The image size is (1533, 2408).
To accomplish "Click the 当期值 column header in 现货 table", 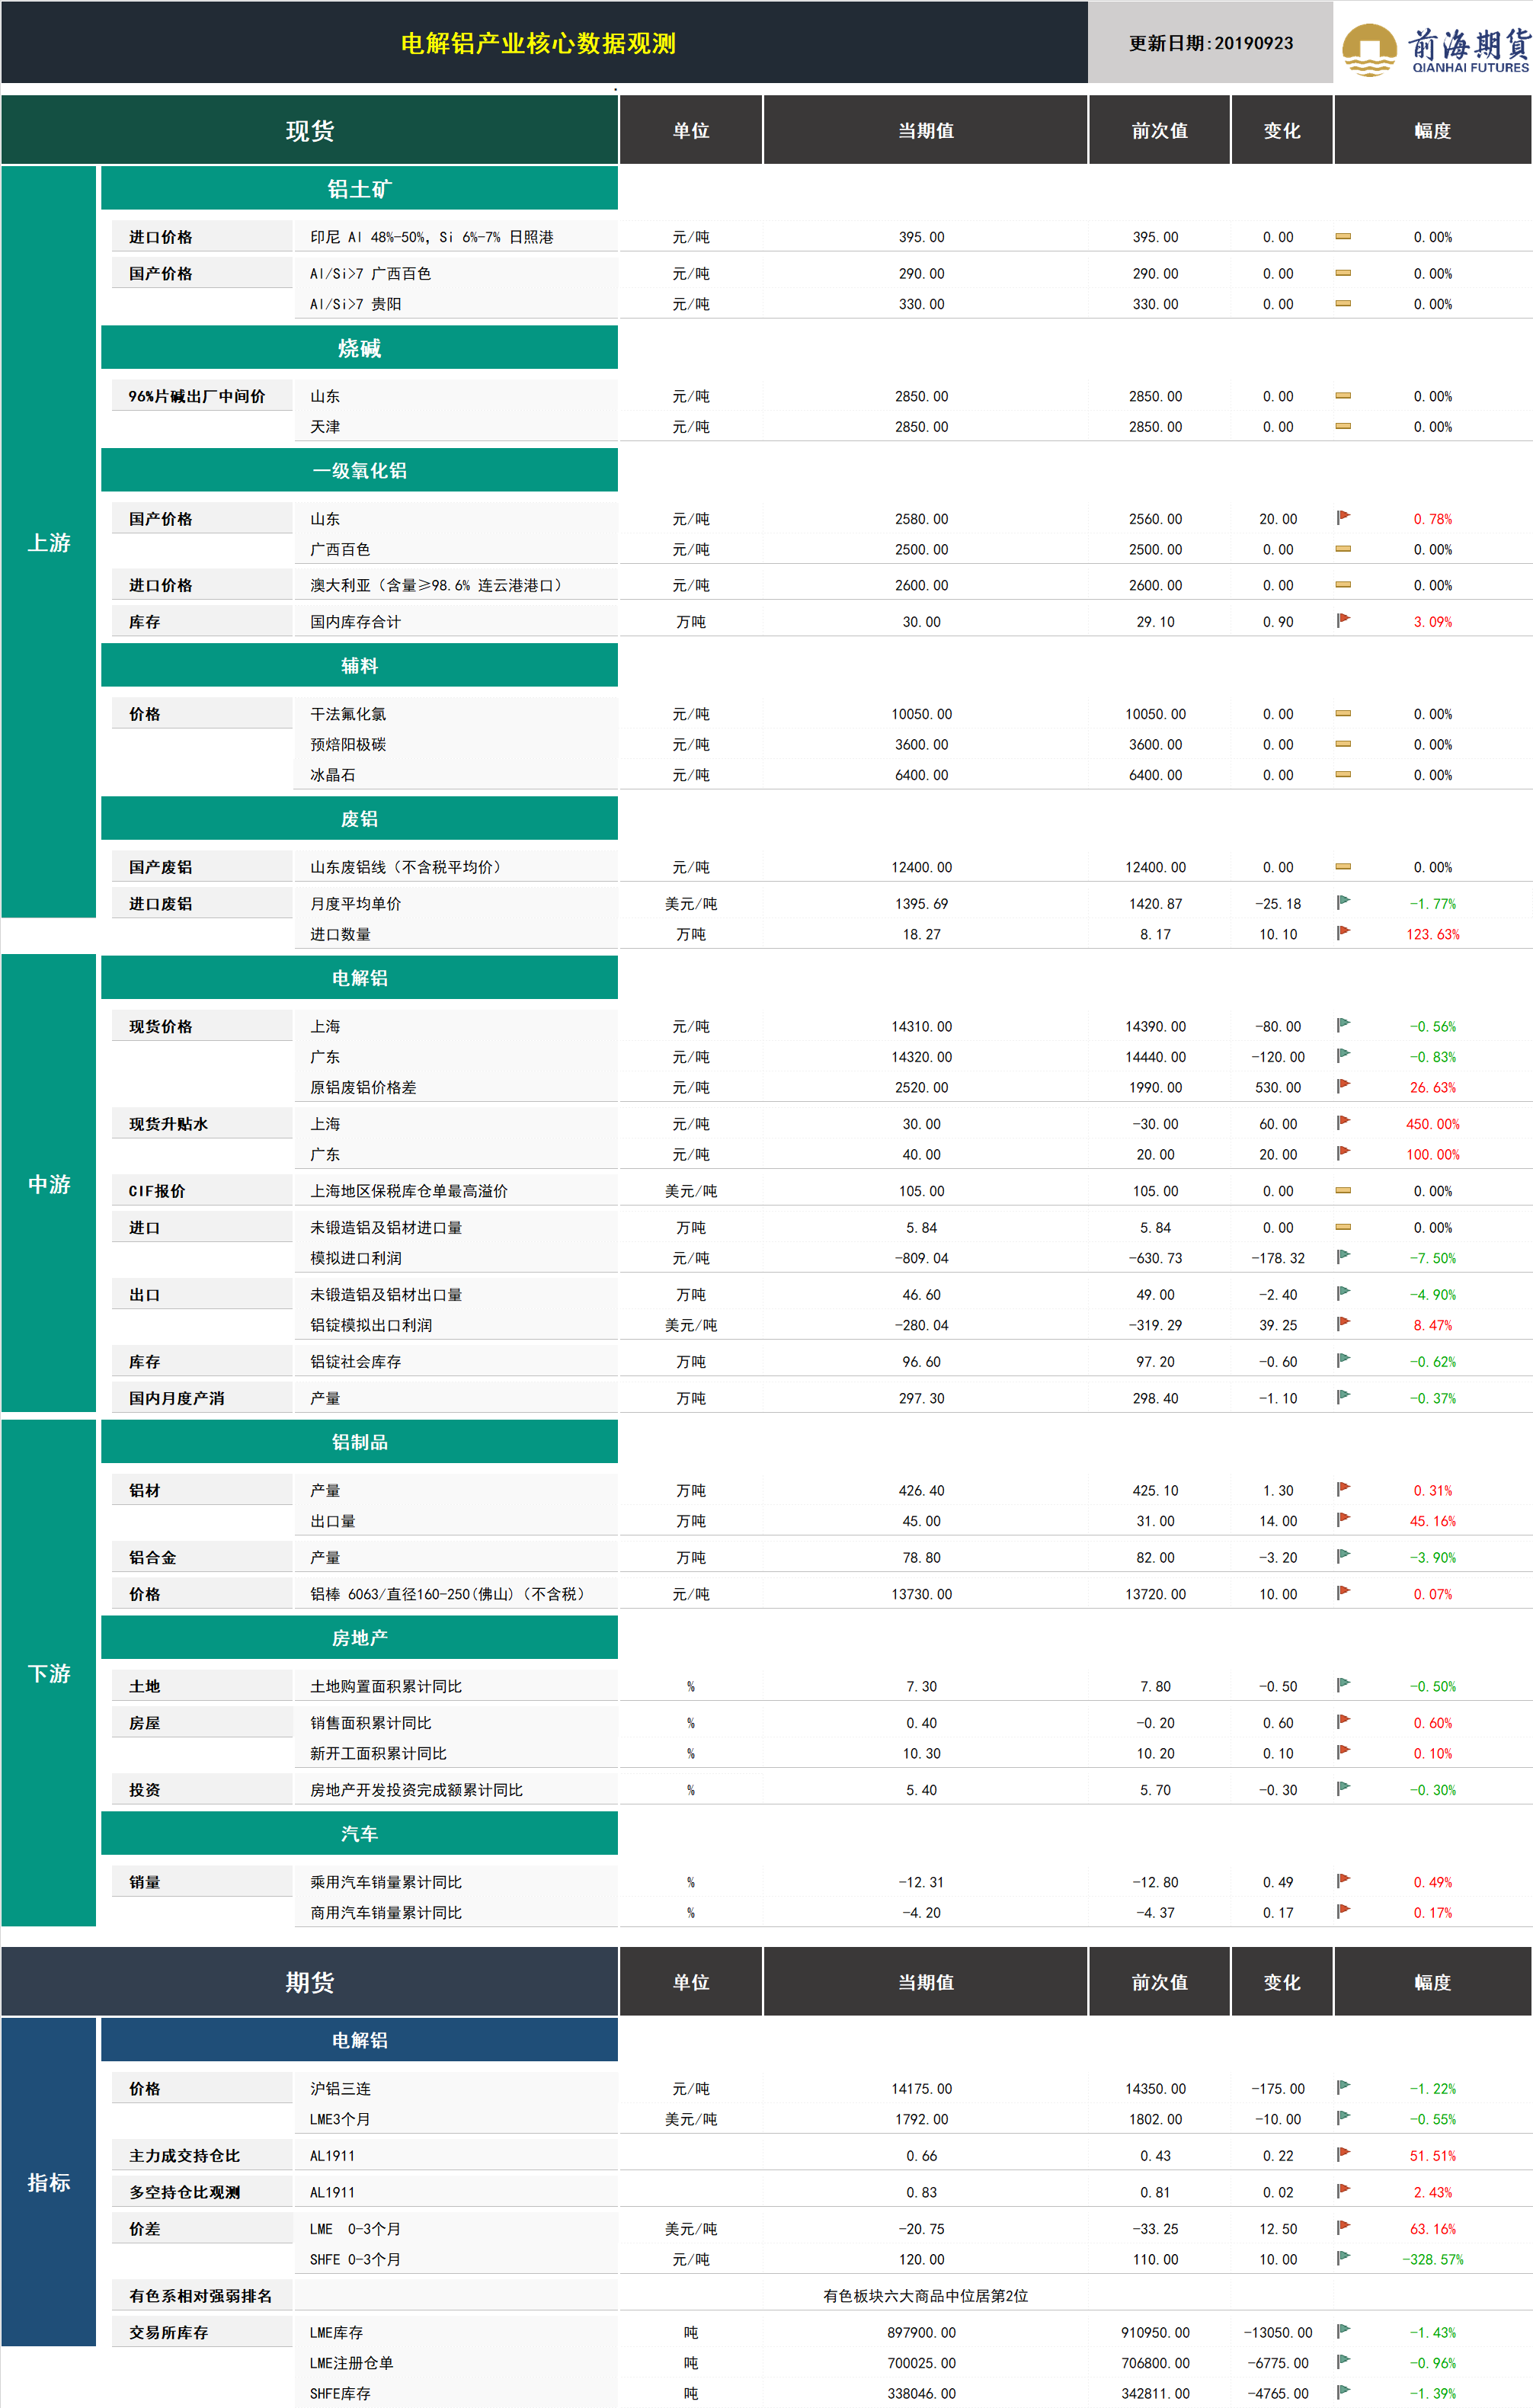I will point(926,131).
